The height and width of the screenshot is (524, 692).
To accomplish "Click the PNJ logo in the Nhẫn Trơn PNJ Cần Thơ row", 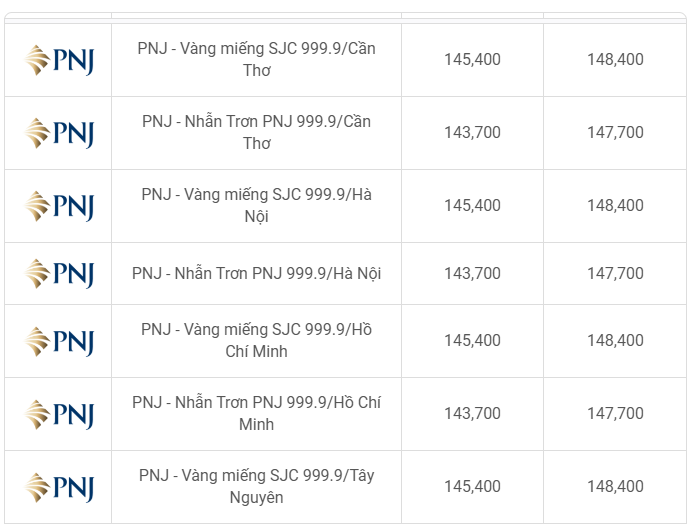I will click(x=59, y=133).
